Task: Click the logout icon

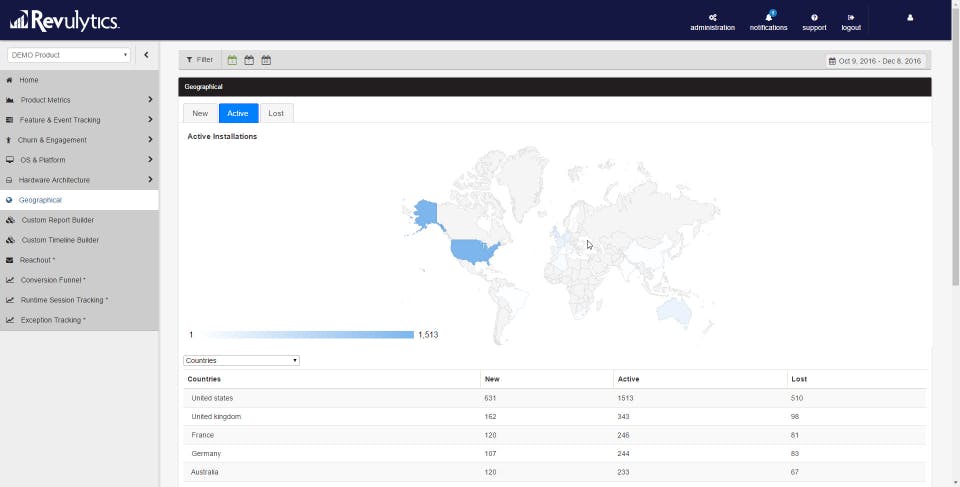Action: (851, 18)
